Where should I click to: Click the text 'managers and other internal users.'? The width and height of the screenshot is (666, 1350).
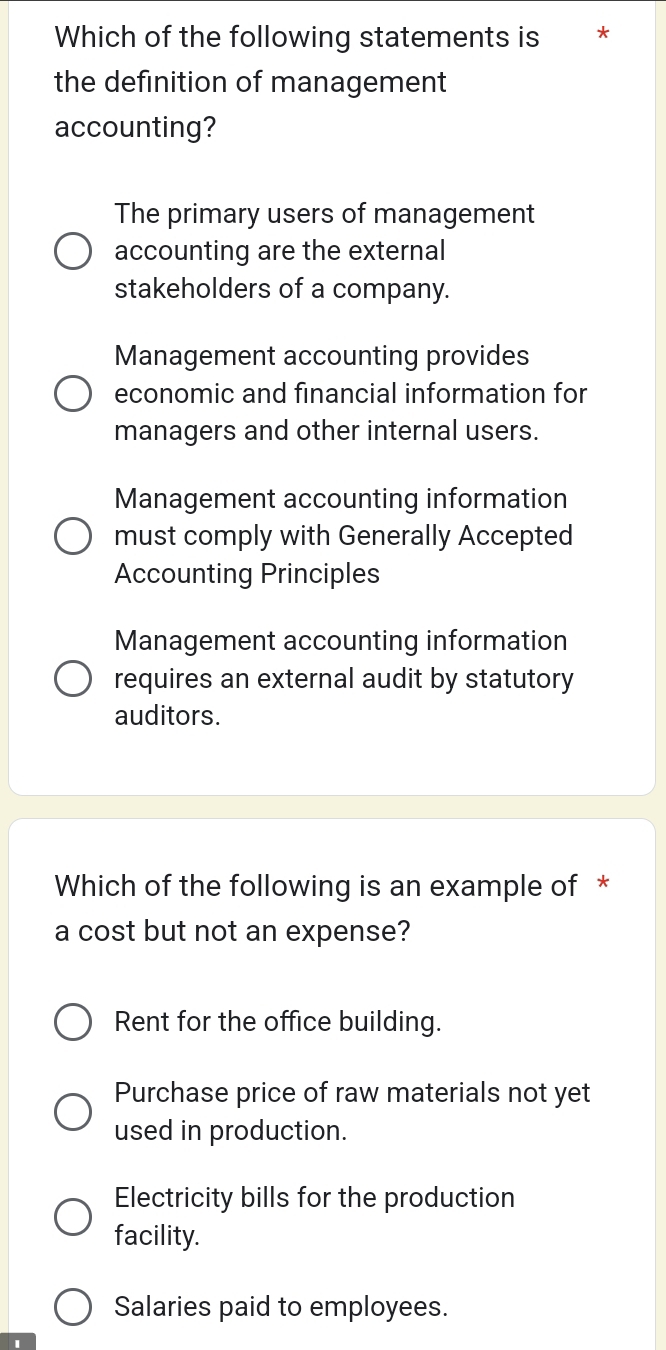point(328,431)
